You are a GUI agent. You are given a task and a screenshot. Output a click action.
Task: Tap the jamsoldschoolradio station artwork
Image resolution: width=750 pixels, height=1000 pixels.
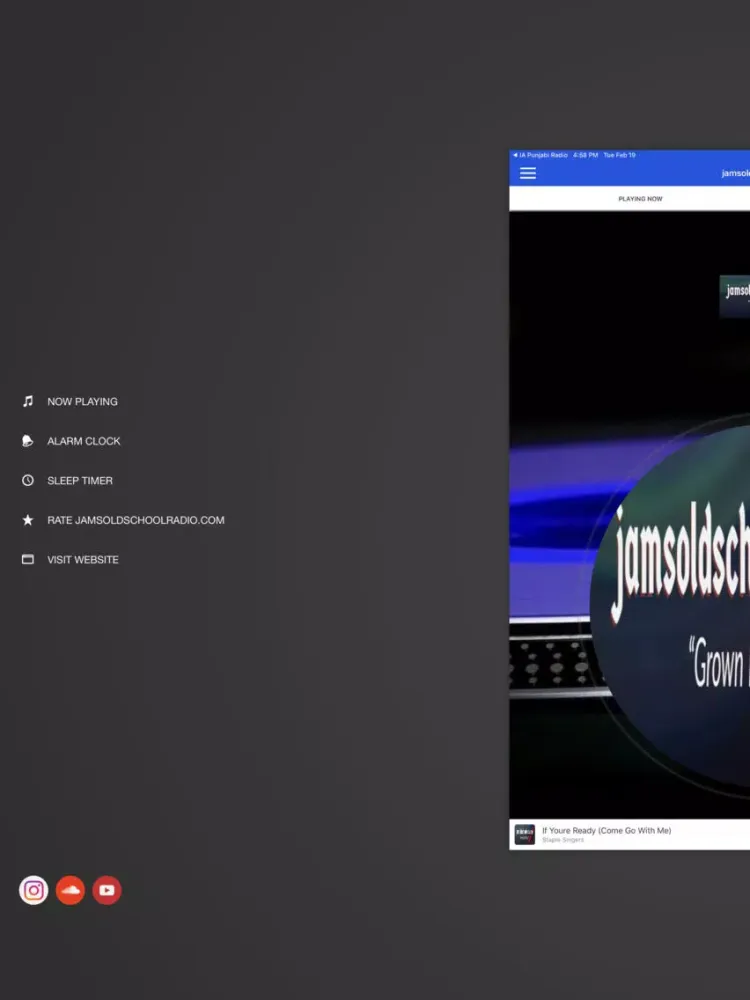coord(670,606)
